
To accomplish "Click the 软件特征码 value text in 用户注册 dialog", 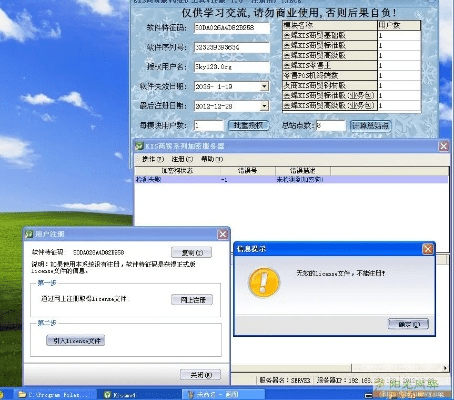I will pyautogui.click(x=99, y=252).
